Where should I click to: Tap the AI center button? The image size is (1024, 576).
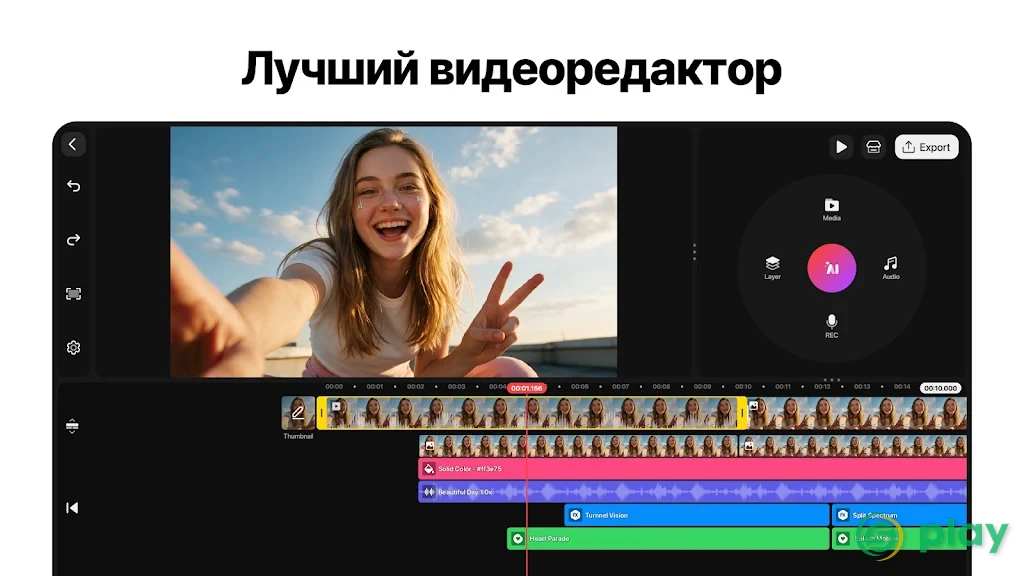pyautogui.click(x=831, y=268)
